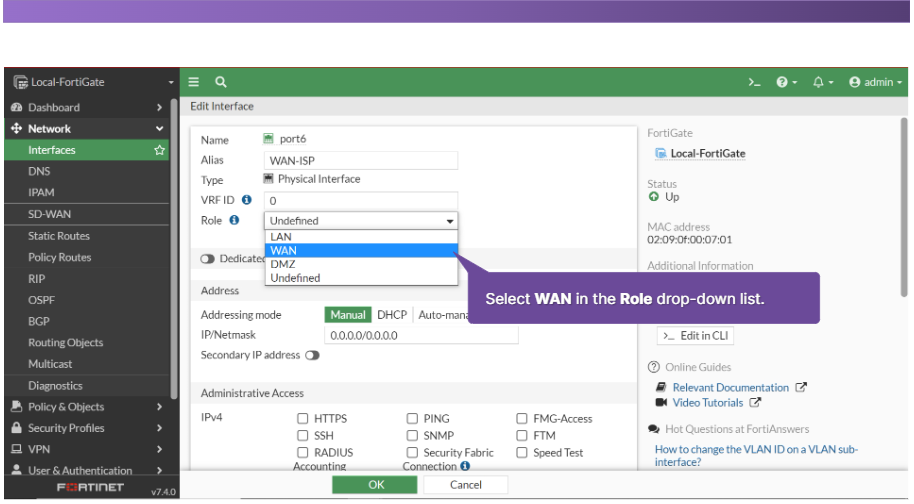This screenshot has width=914, height=504.
Task: Collapse the Network section chevron
Action: (159, 129)
